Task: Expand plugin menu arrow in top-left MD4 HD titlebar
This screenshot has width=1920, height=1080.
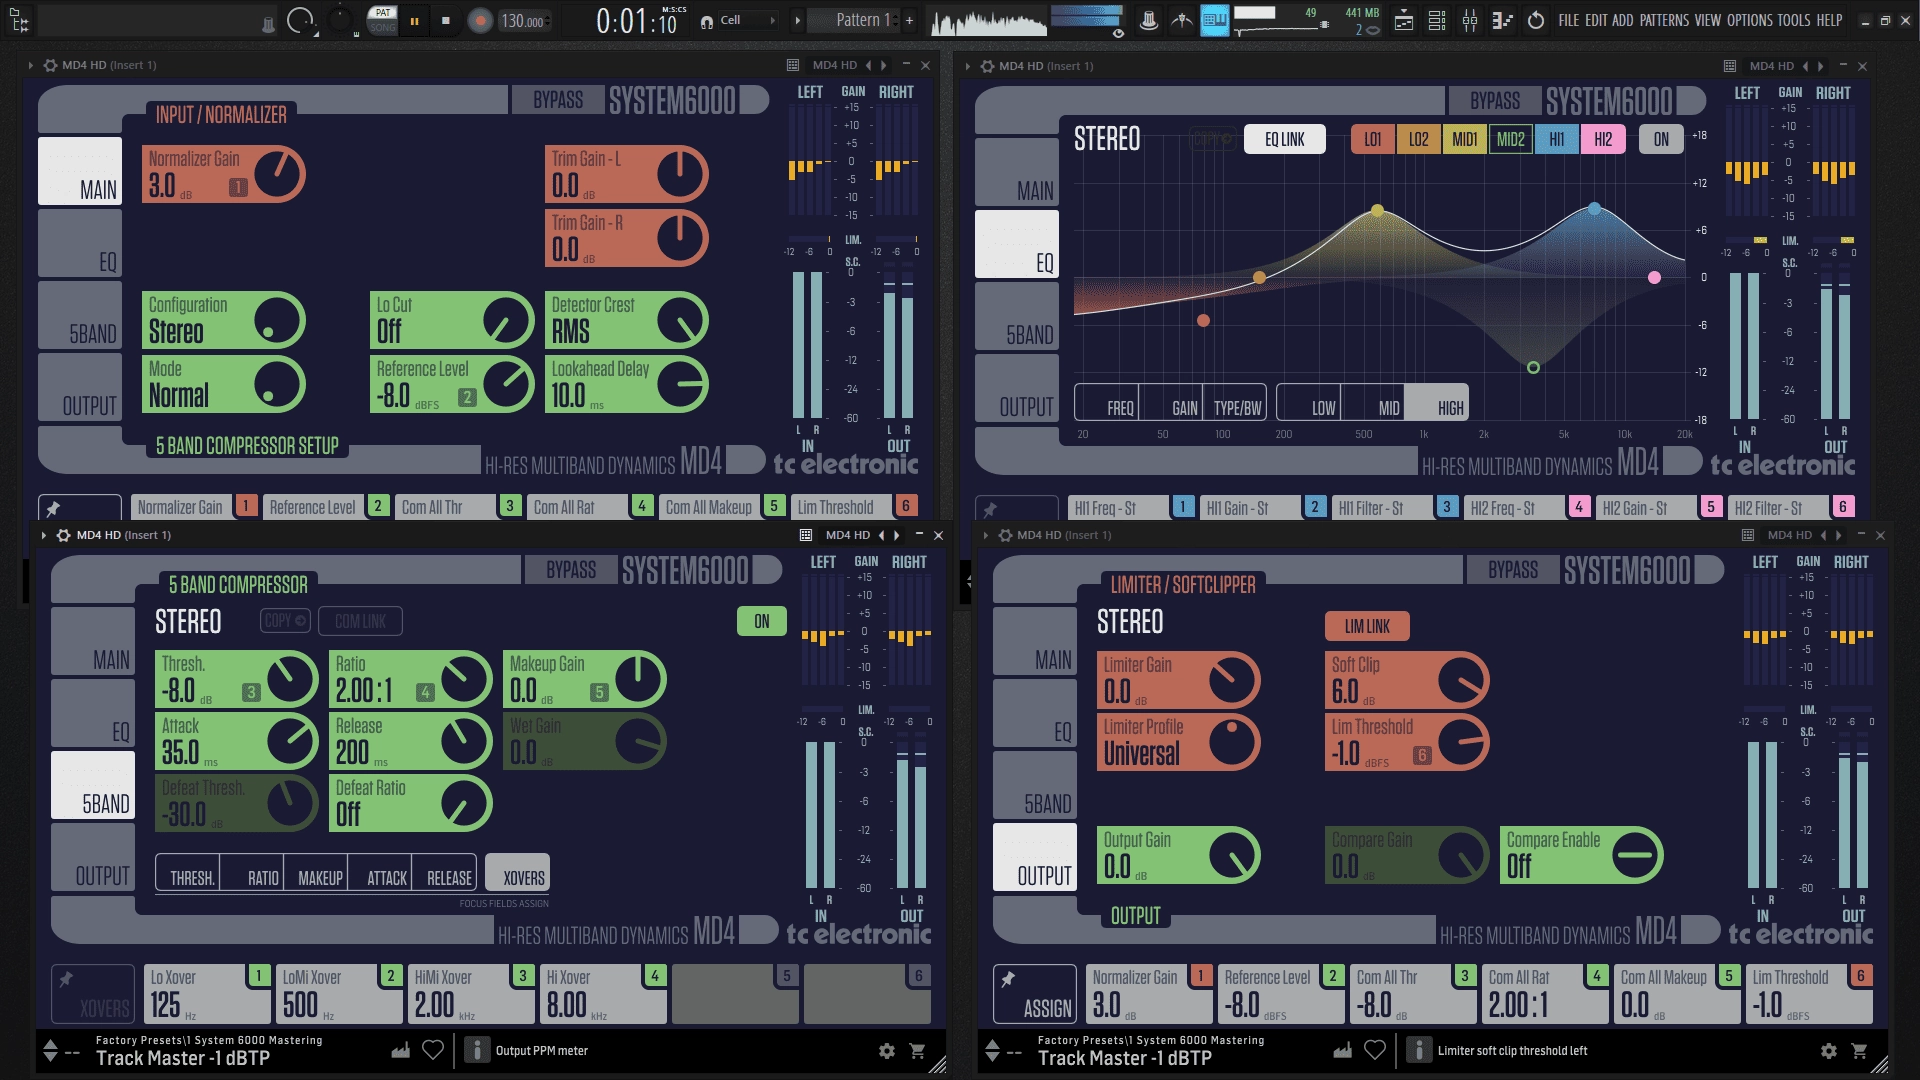Action: pos(31,65)
